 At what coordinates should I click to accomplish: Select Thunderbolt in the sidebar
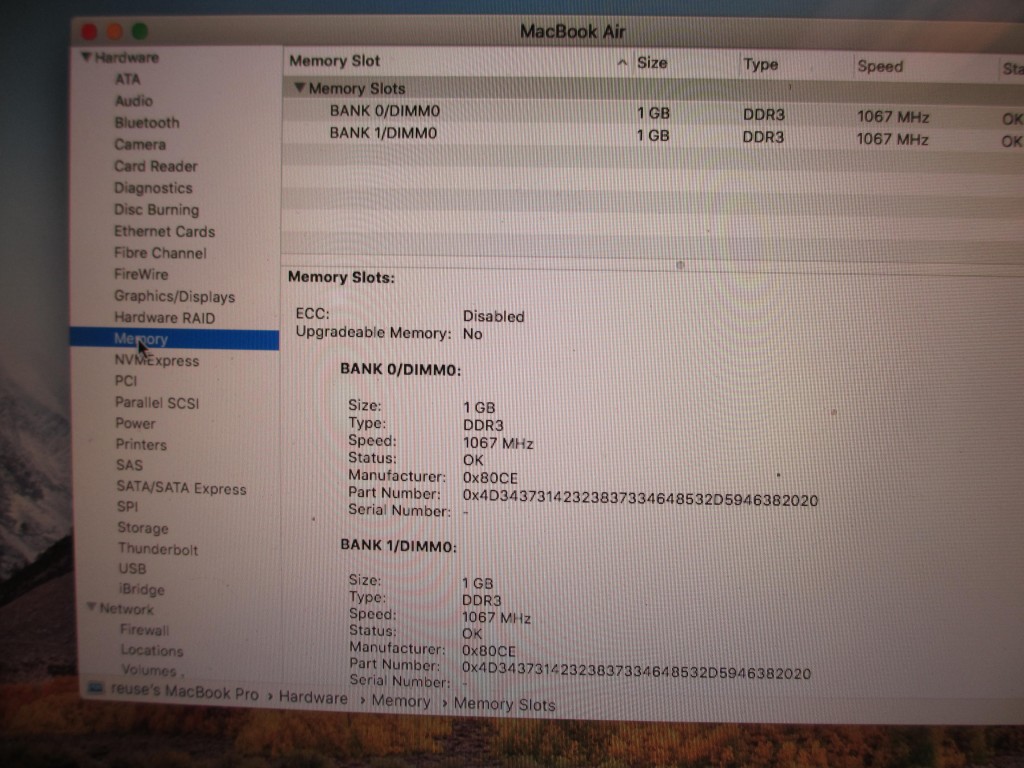point(158,549)
